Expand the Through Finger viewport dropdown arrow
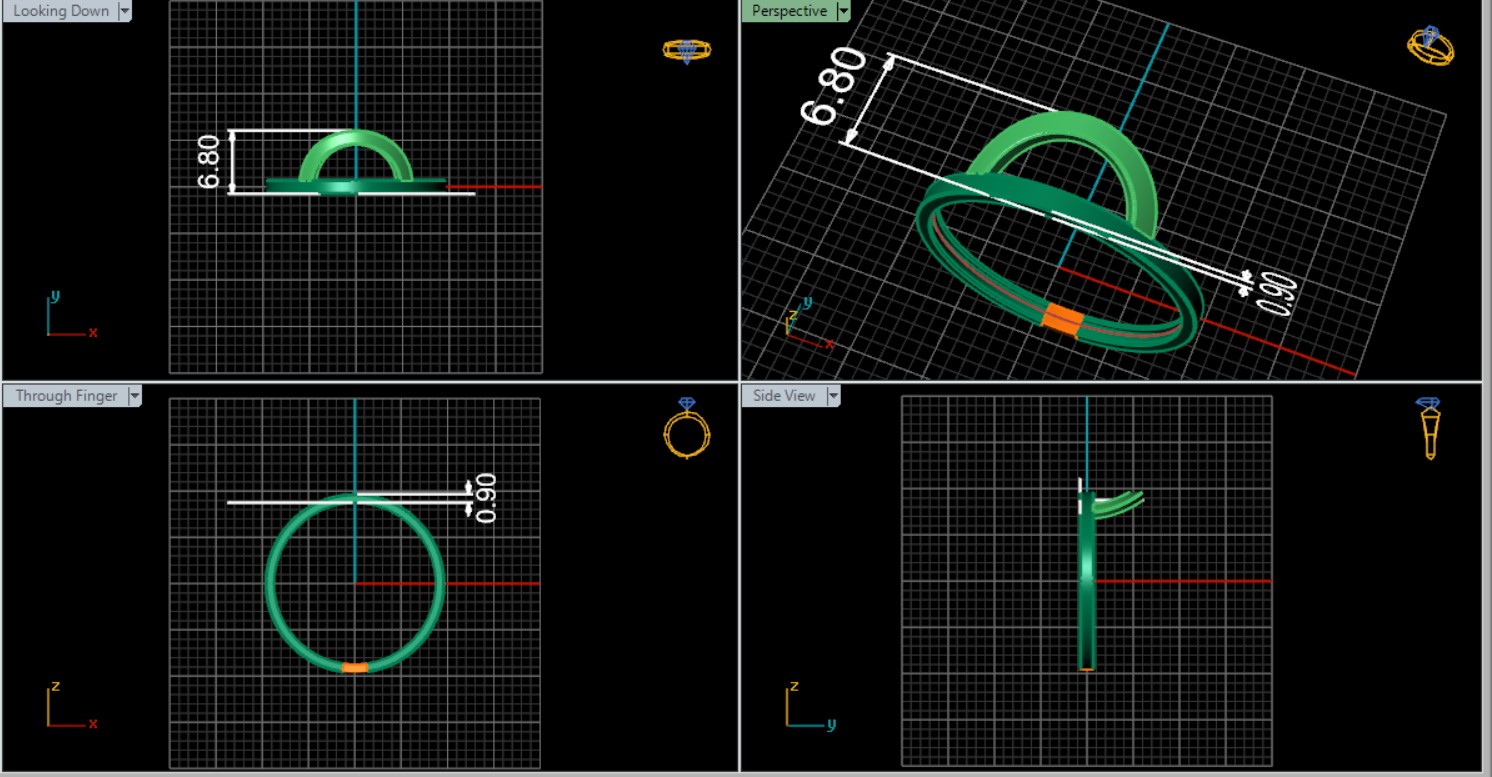 tap(134, 396)
